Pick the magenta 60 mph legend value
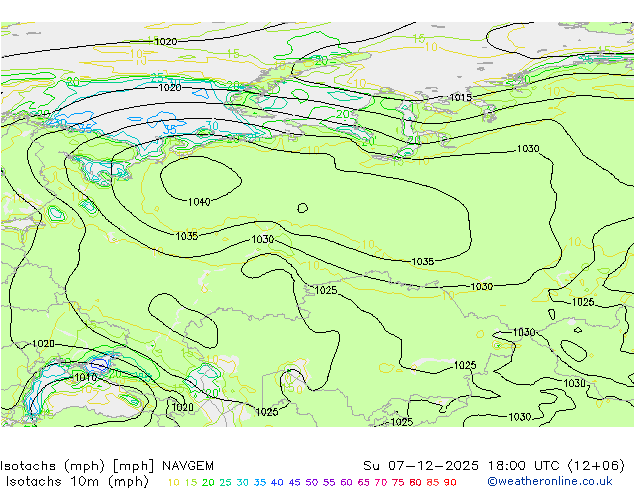Screen dimensions: 634x490 [346, 482]
